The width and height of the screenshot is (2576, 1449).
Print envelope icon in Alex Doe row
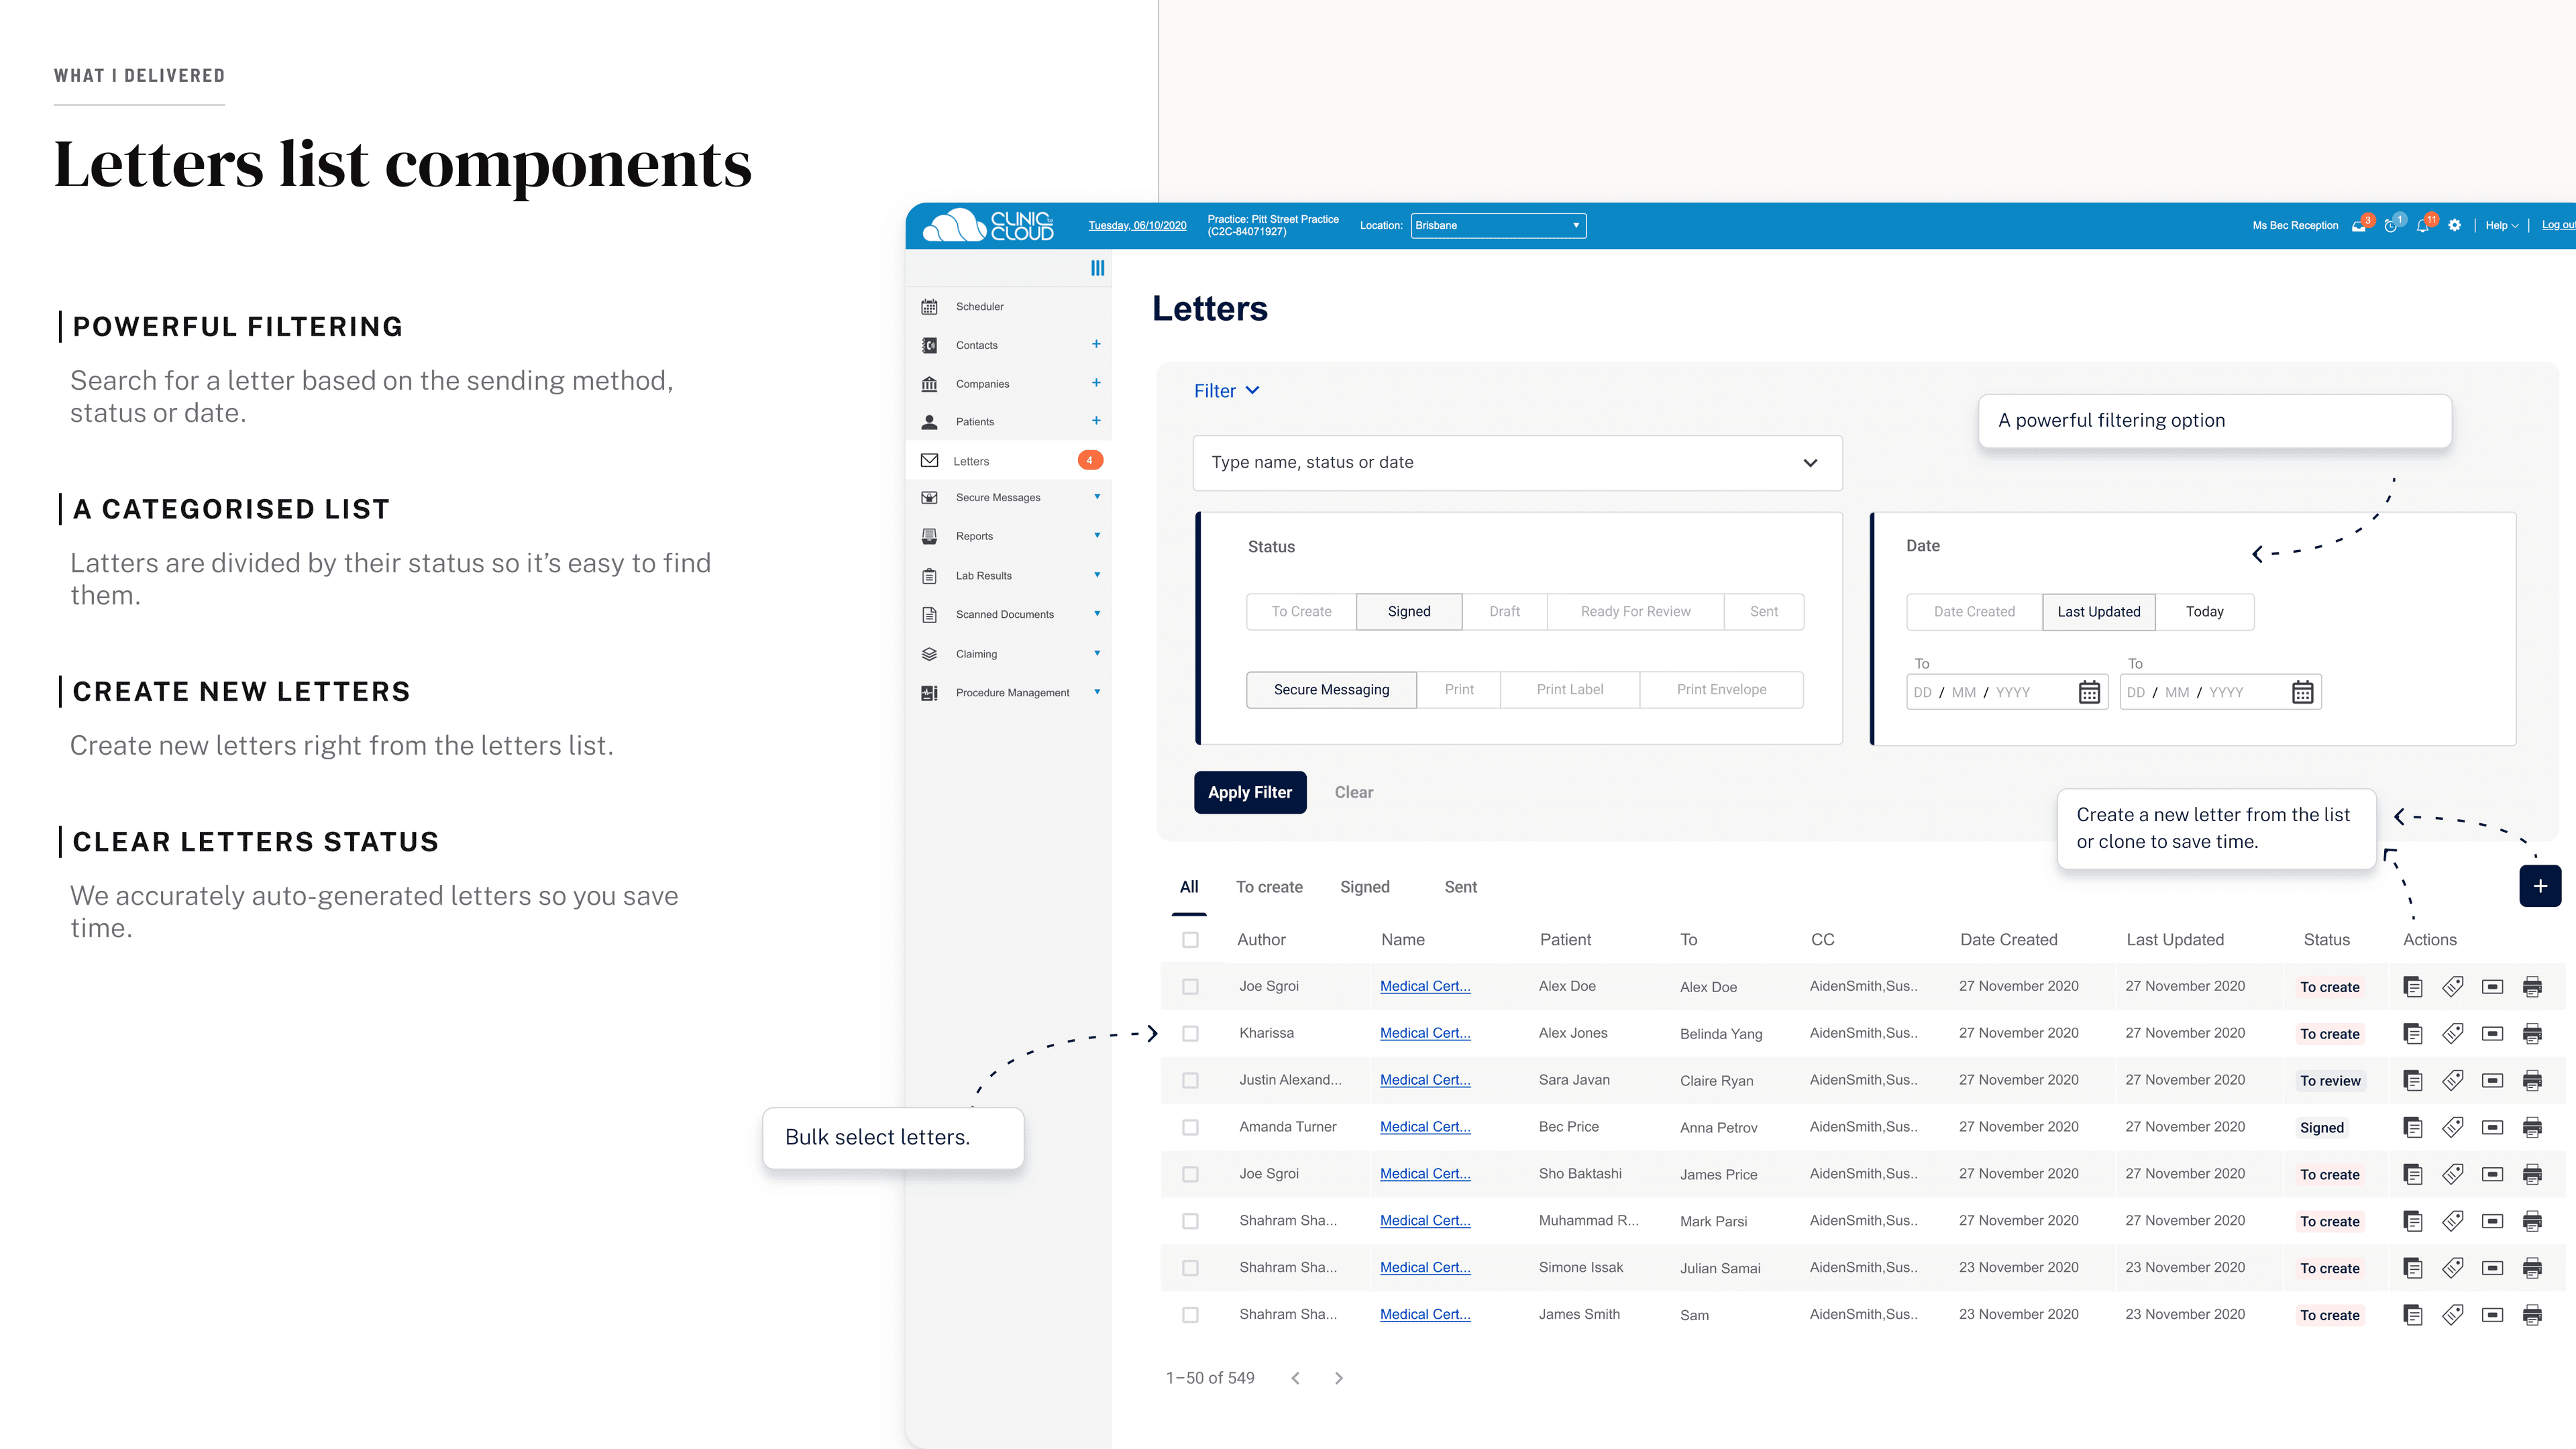2493,987
